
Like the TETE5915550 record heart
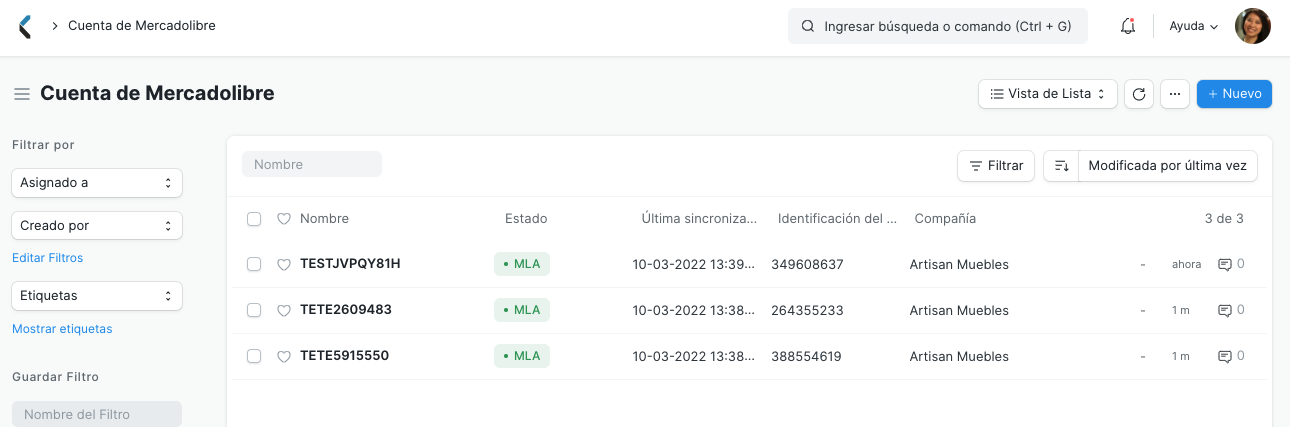283,357
